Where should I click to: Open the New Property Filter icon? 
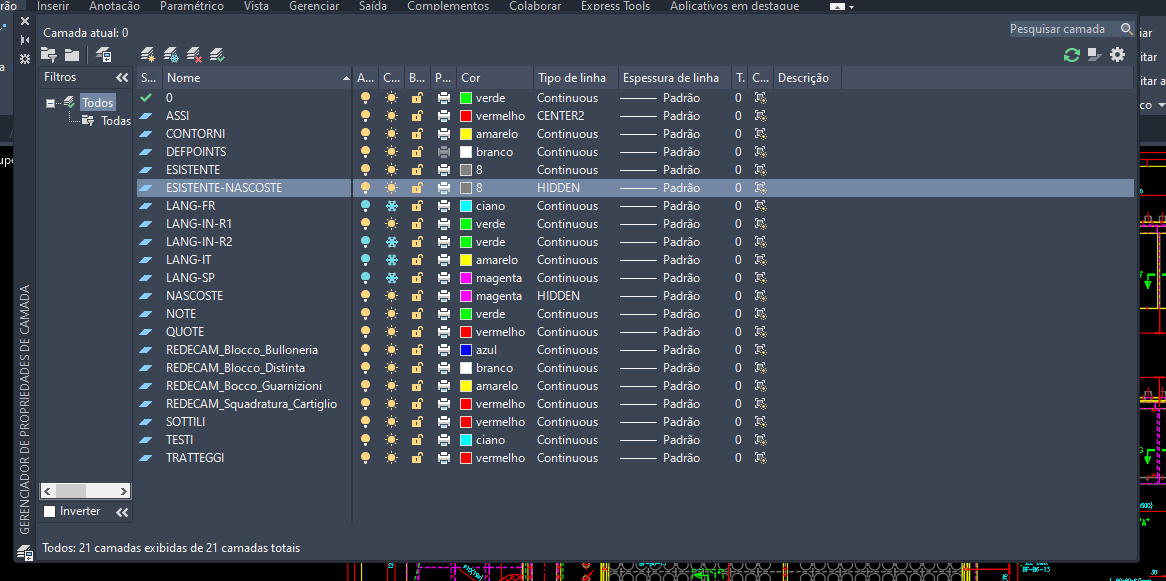click(49, 54)
